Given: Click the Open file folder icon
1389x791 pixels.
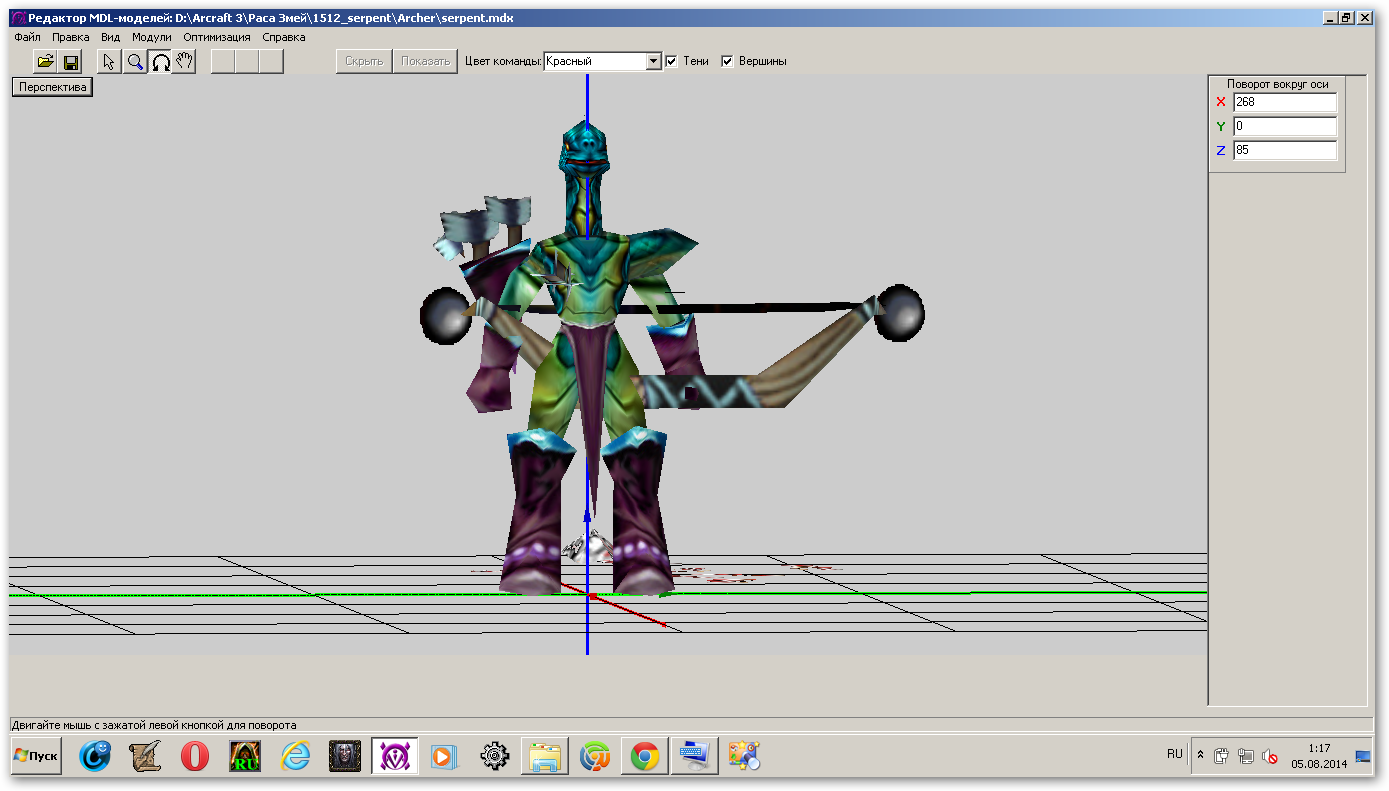Looking at the screenshot, I should coord(45,62).
